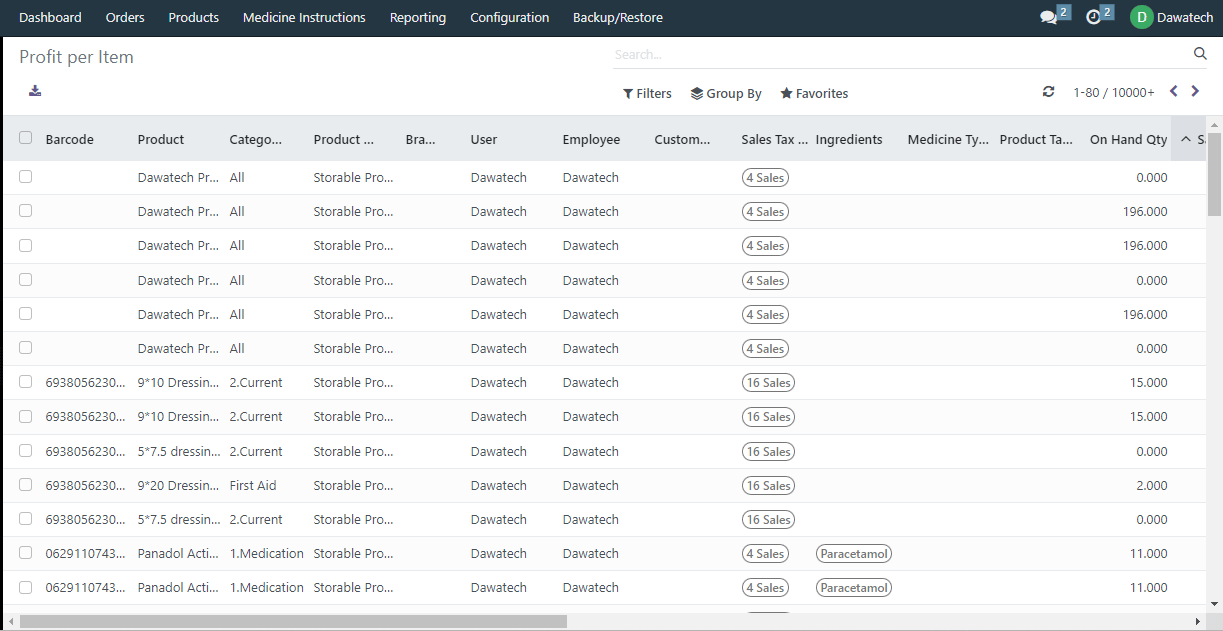
Task: Sort by the Sales Tax column header
Action: point(775,139)
